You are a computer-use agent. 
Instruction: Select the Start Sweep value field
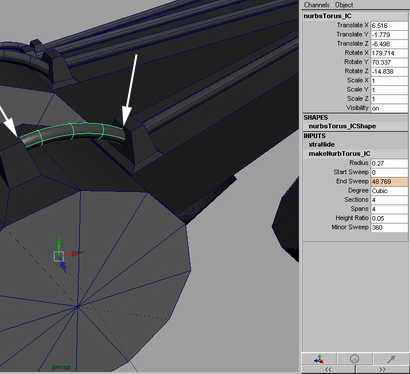point(389,172)
